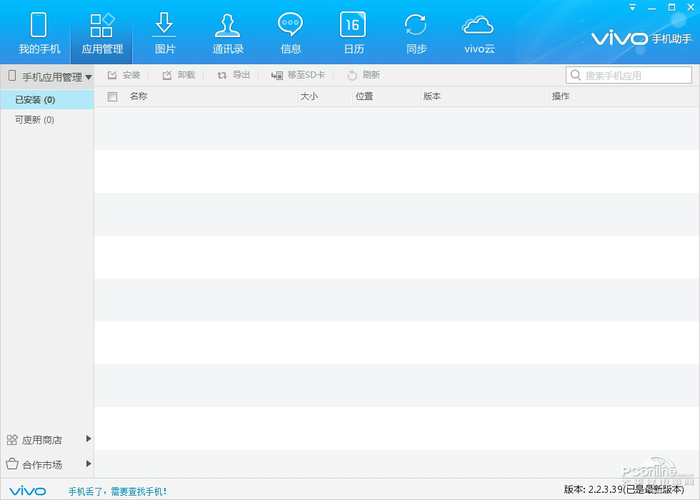This screenshot has height=500, width=700.
Task: Open the 通讯录 contacts section
Action: (x=228, y=33)
